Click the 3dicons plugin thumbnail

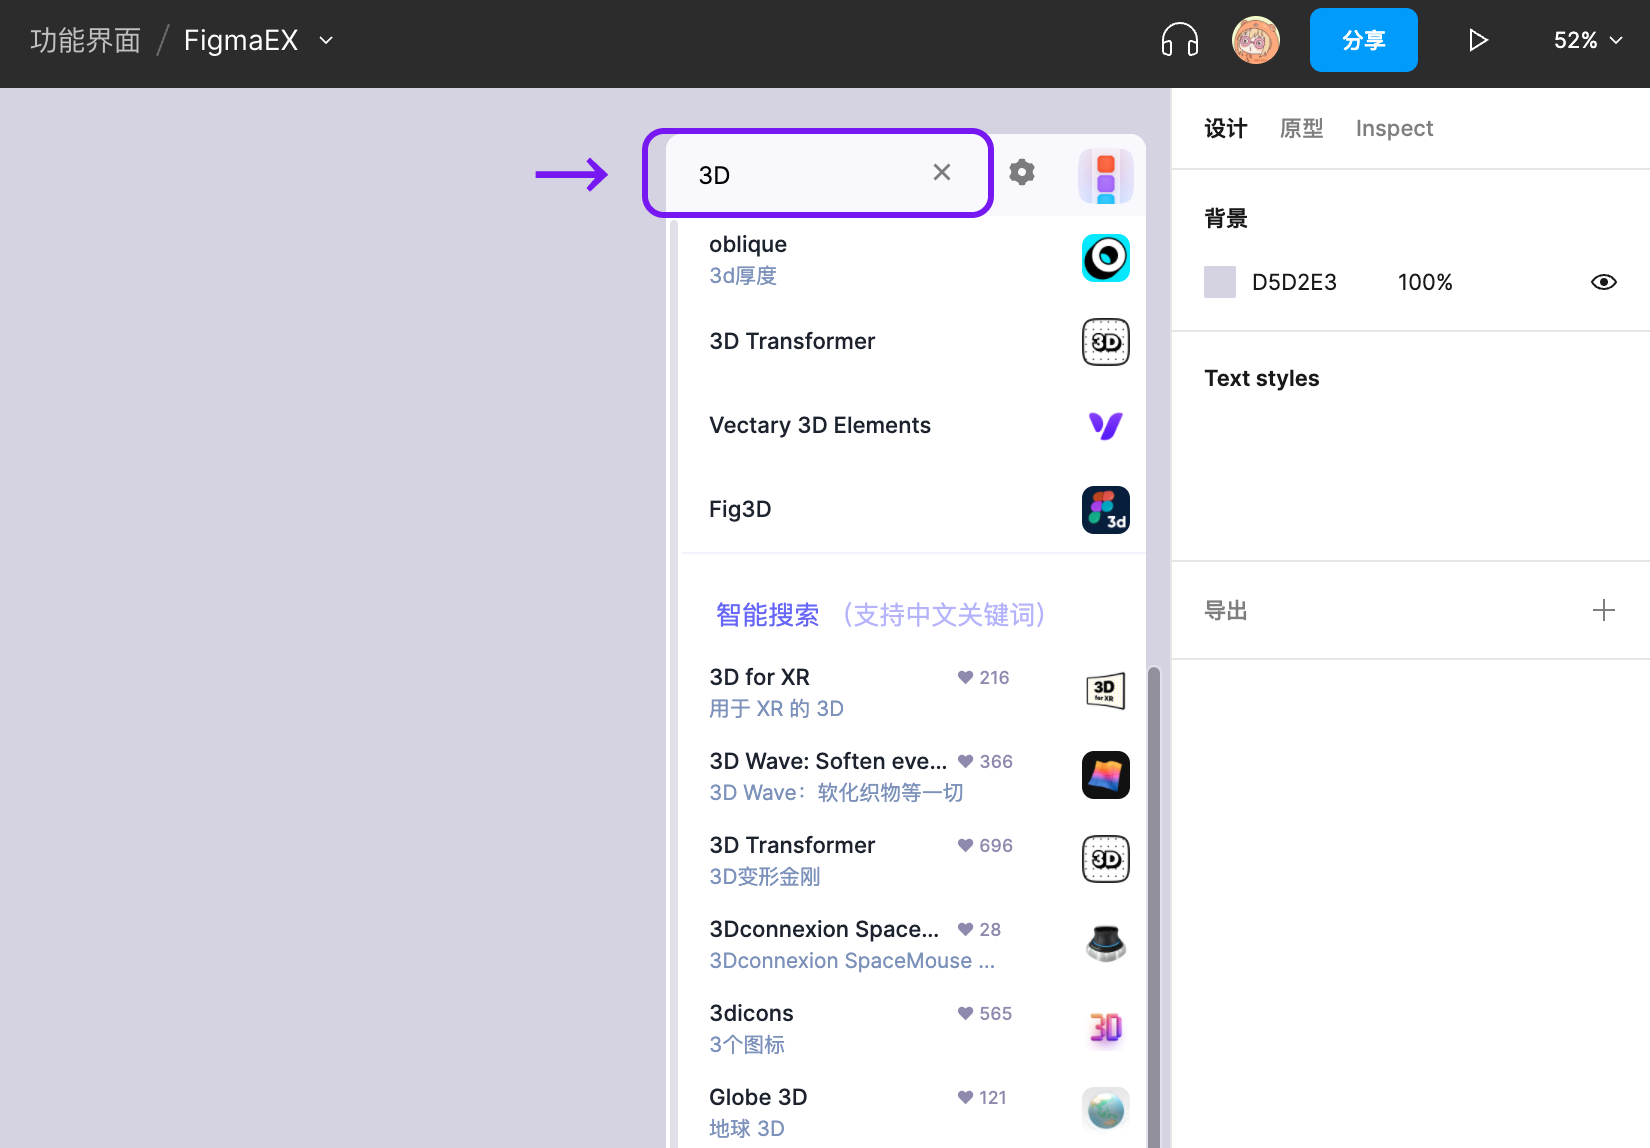(1106, 1027)
